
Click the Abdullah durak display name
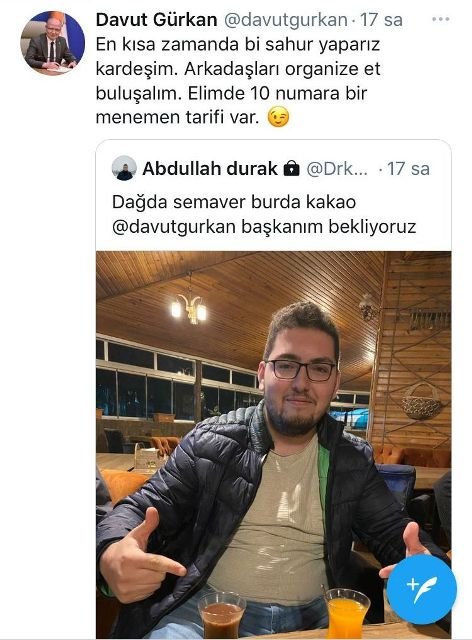pos(210,169)
